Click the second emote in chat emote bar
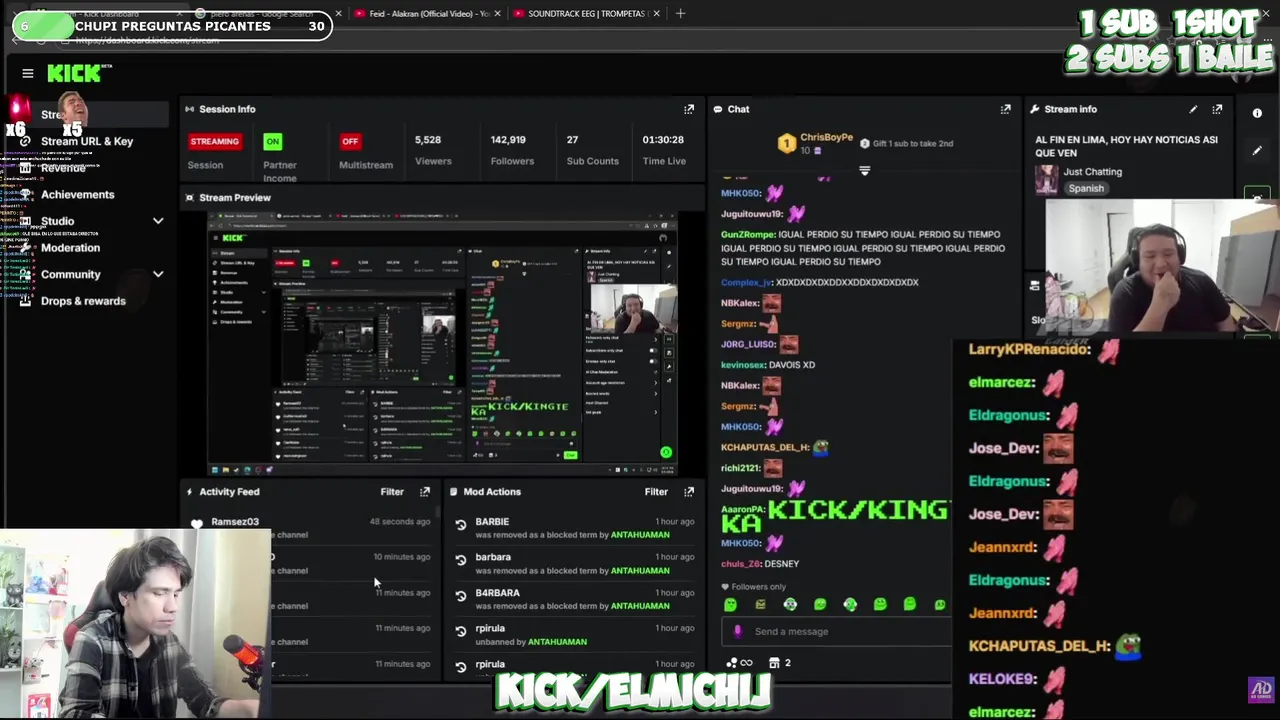This screenshot has height=720, width=1280. pyautogui.click(x=760, y=604)
